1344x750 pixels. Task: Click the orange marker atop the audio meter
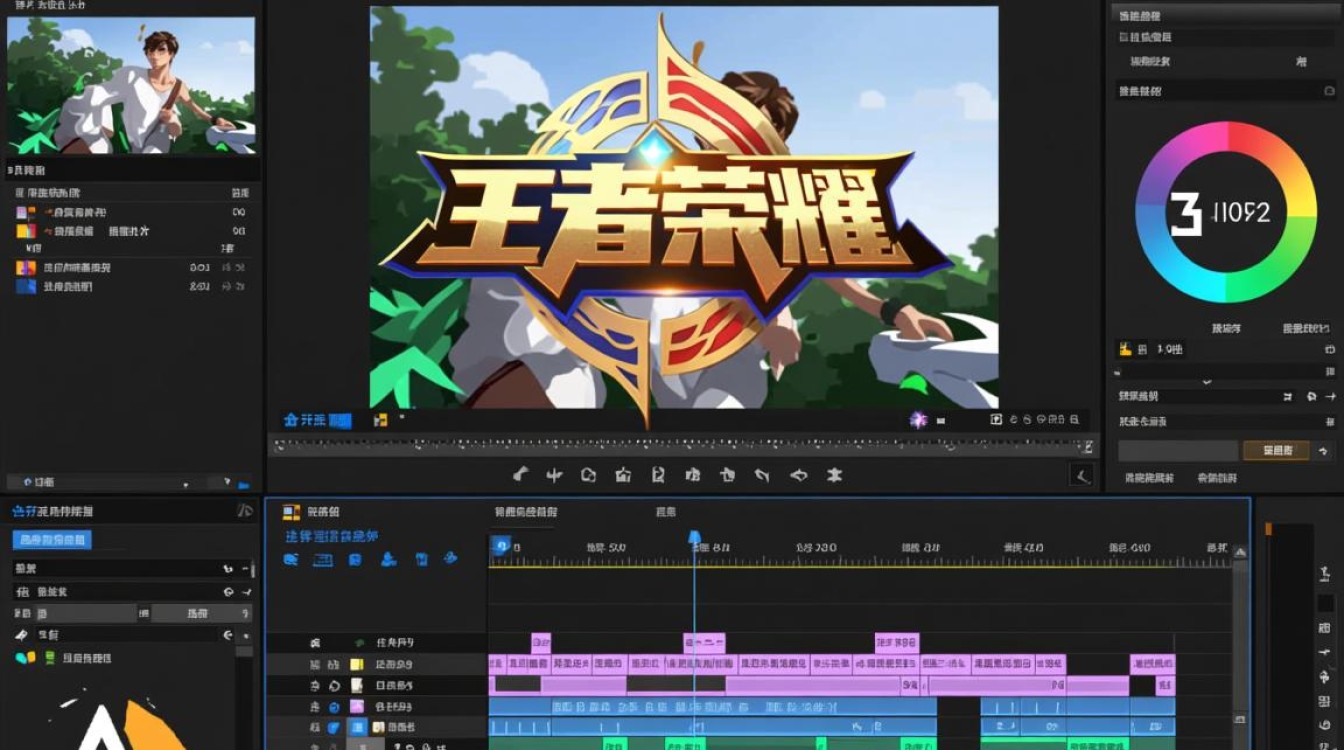[1269, 528]
